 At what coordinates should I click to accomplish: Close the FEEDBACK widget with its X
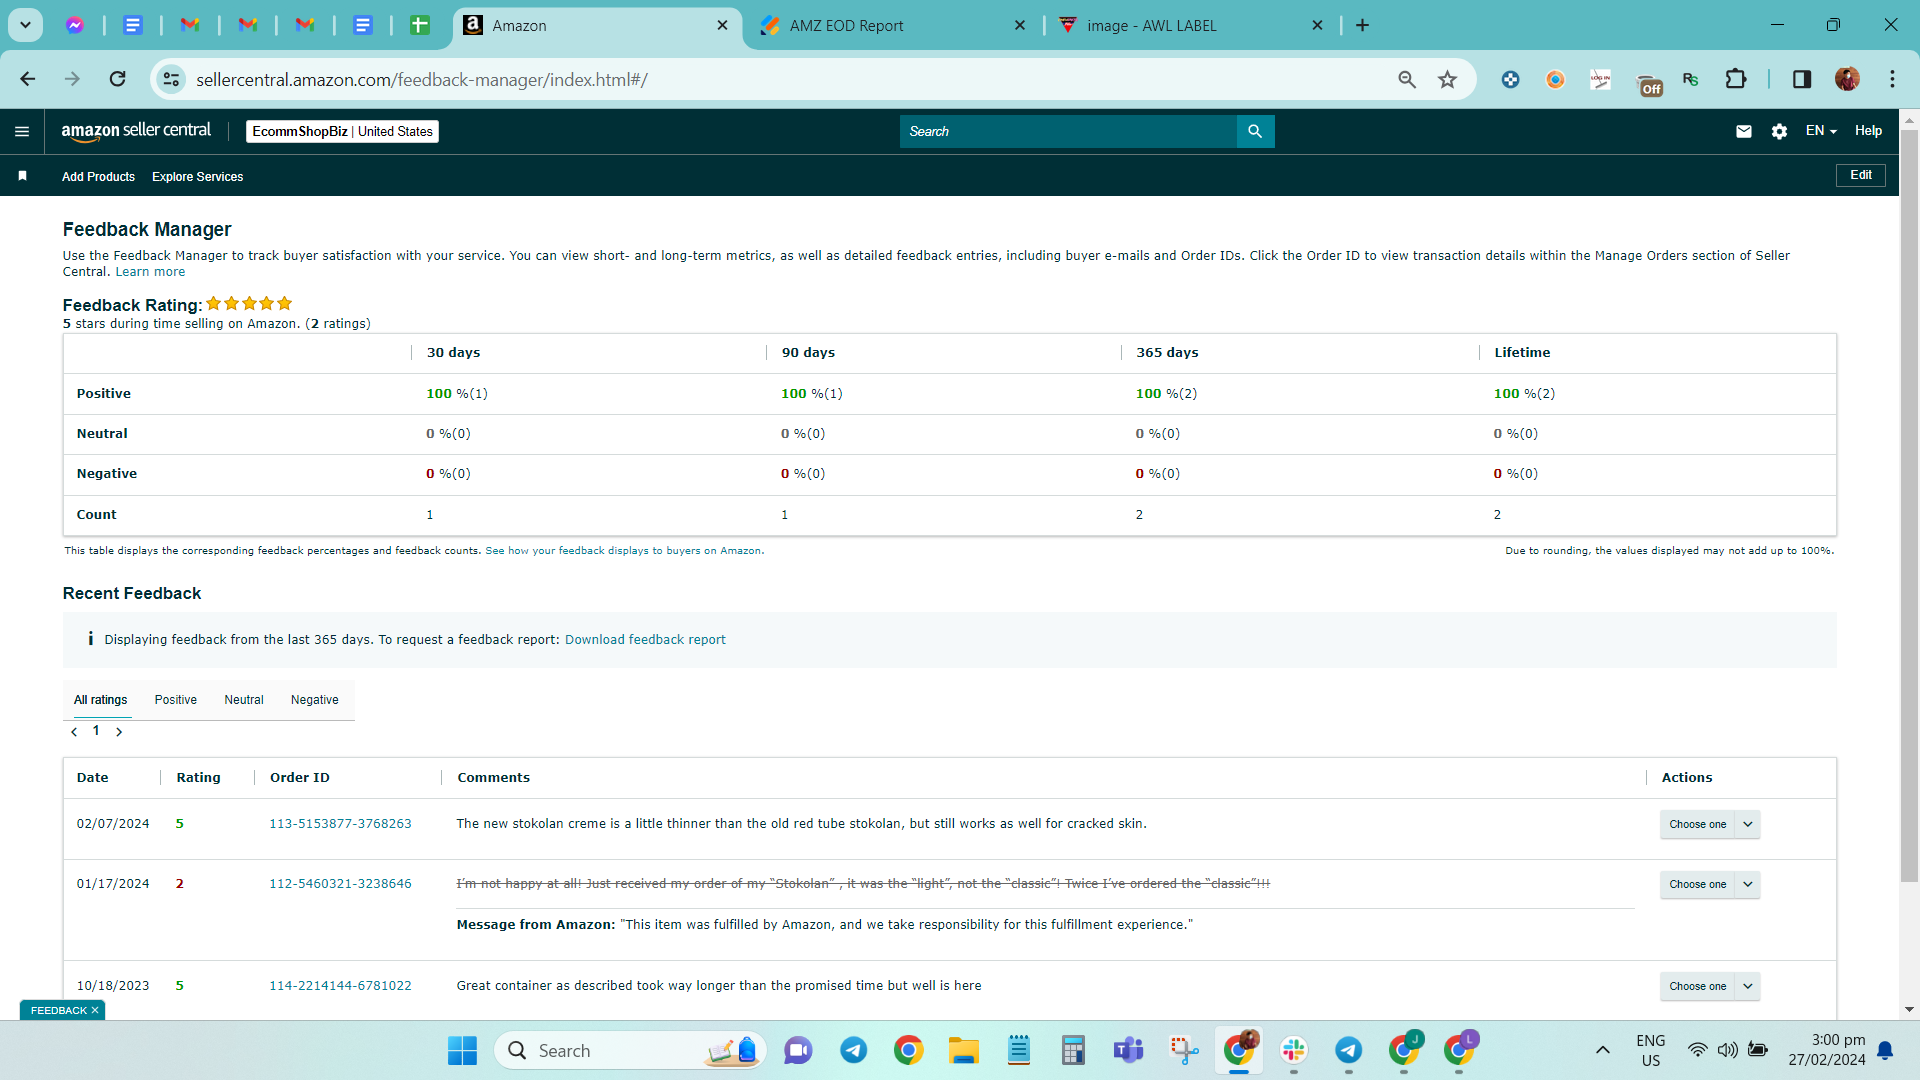click(x=95, y=1010)
